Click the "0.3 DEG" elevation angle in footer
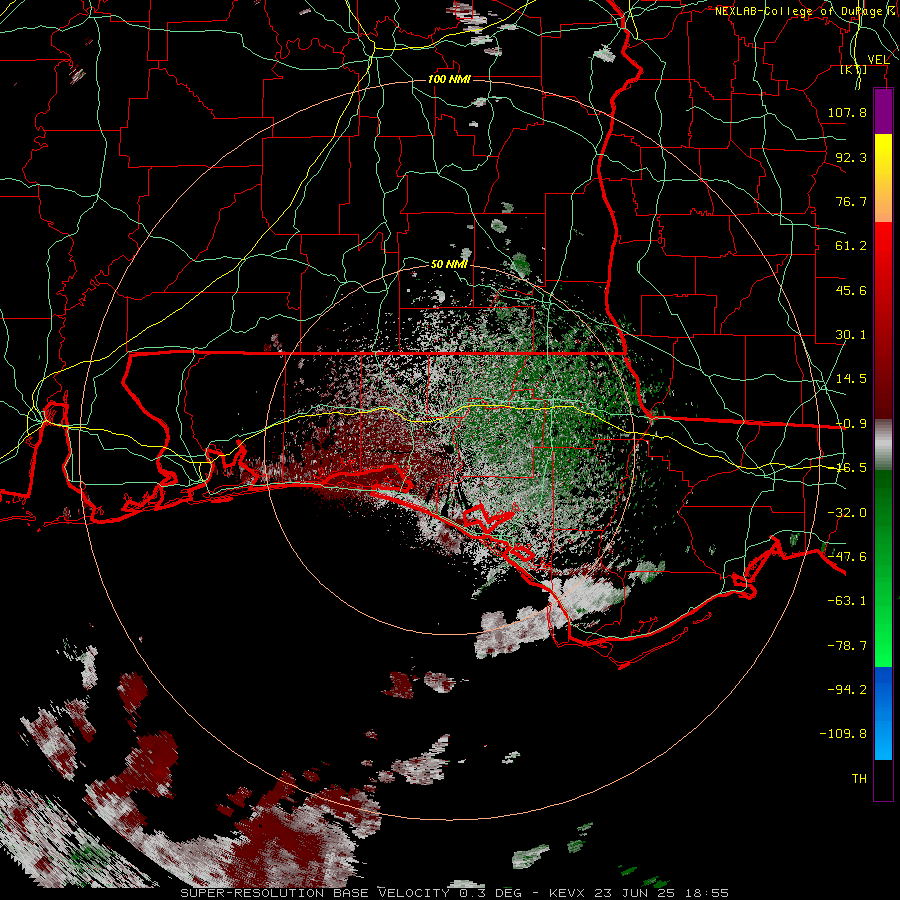Image resolution: width=900 pixels, height=900 pixels. coord(490,893)
